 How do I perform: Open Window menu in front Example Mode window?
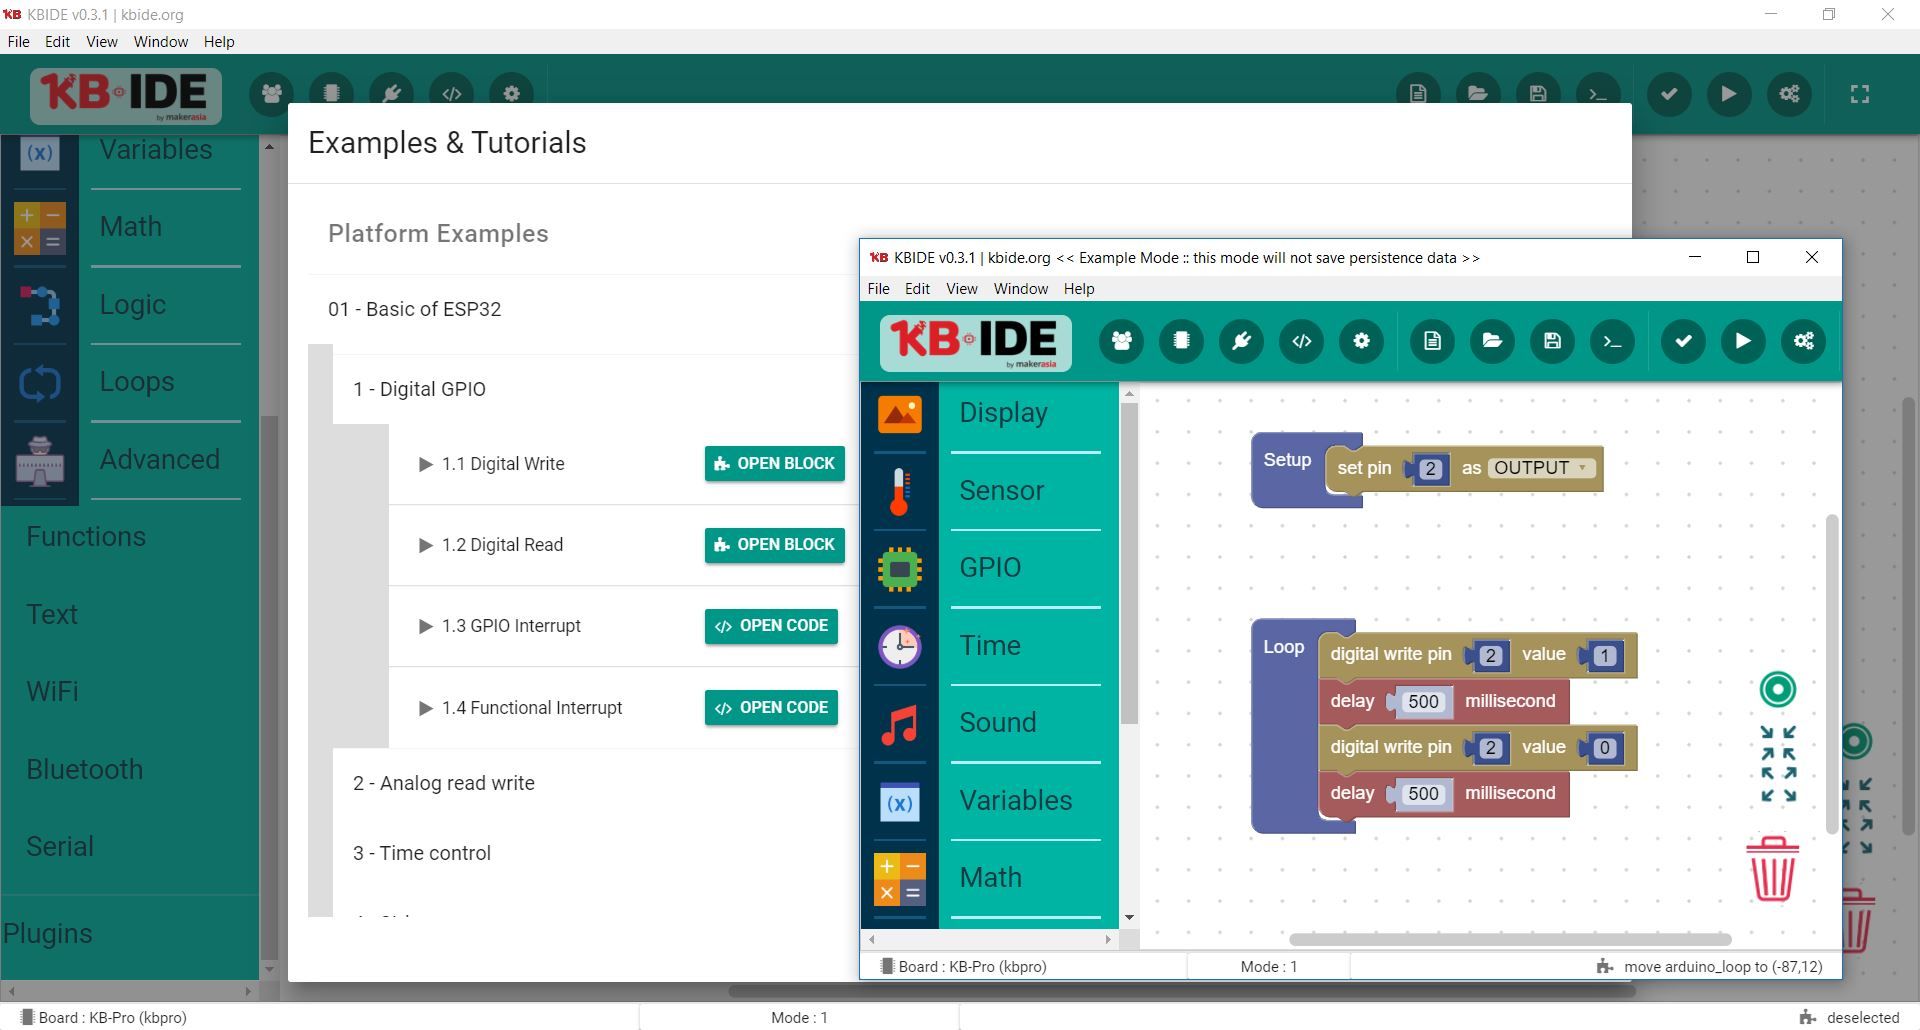[x=1020, y=288]
